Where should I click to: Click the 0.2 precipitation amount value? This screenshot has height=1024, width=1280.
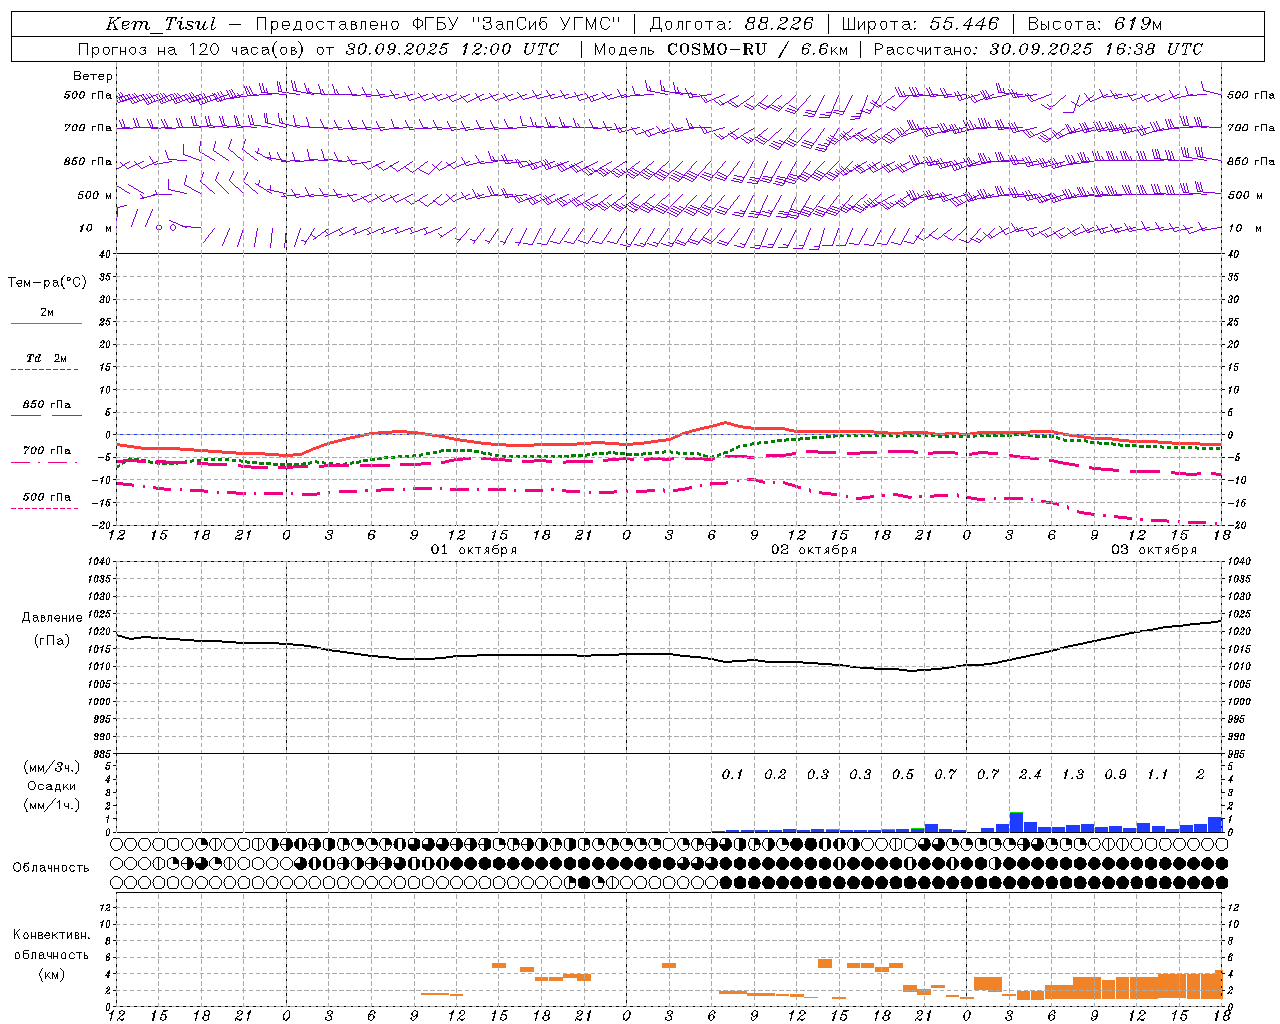pyautogui.click(x=775, y=774)
